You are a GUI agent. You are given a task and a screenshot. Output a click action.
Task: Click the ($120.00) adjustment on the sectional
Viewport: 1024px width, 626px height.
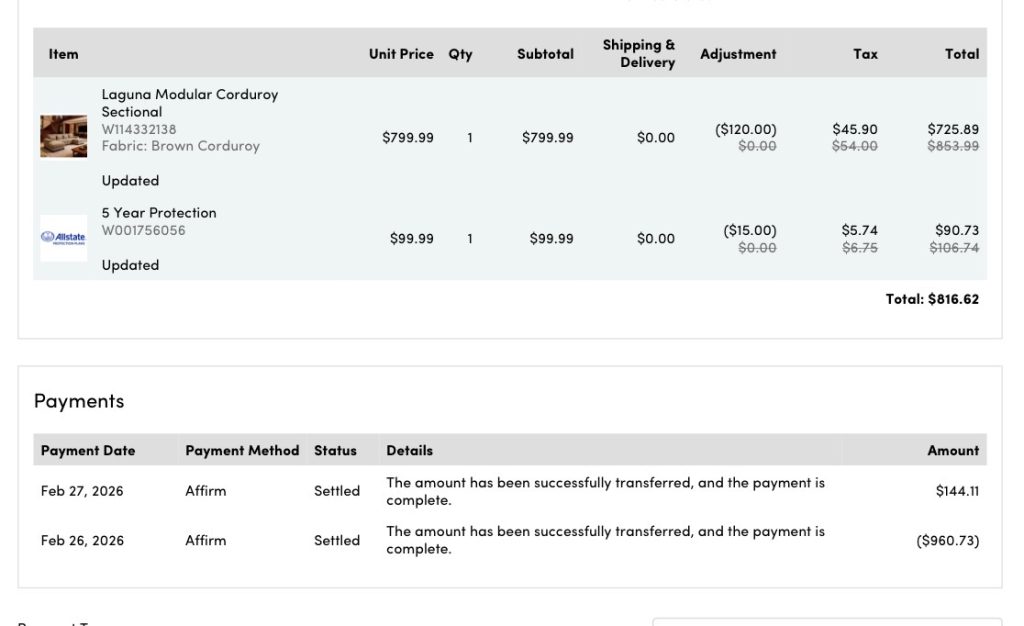pyautogui.click(x=745, y=129)
